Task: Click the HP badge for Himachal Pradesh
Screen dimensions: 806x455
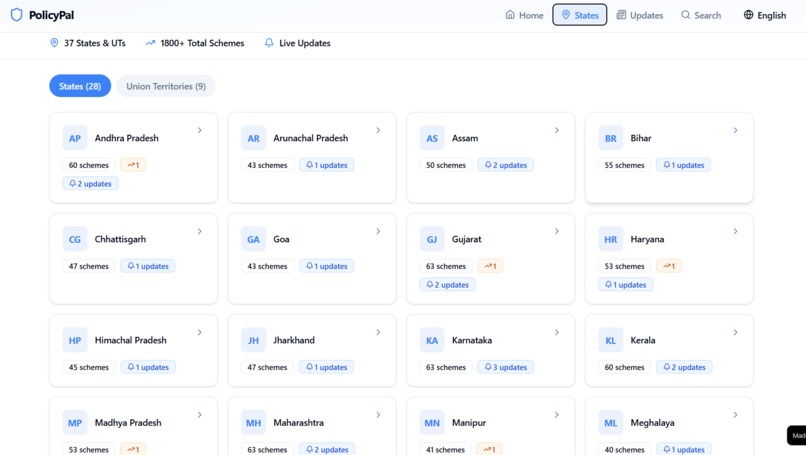Action: coord(75,340)
